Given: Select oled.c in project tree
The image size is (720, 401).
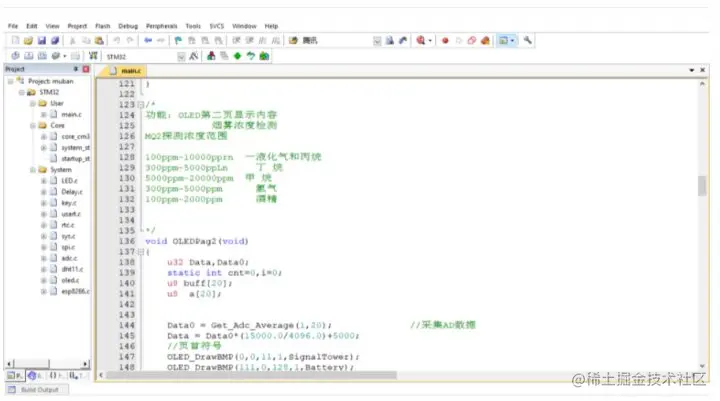Looking at the screenshot, I should coord(70,280).
